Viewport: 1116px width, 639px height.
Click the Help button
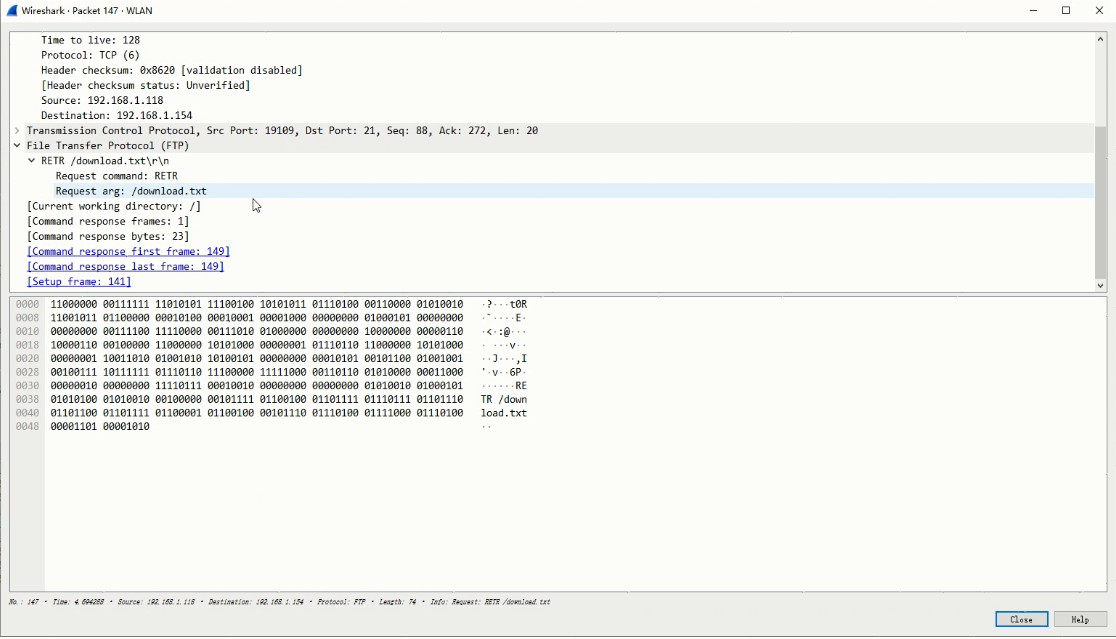pos(1080,619)
